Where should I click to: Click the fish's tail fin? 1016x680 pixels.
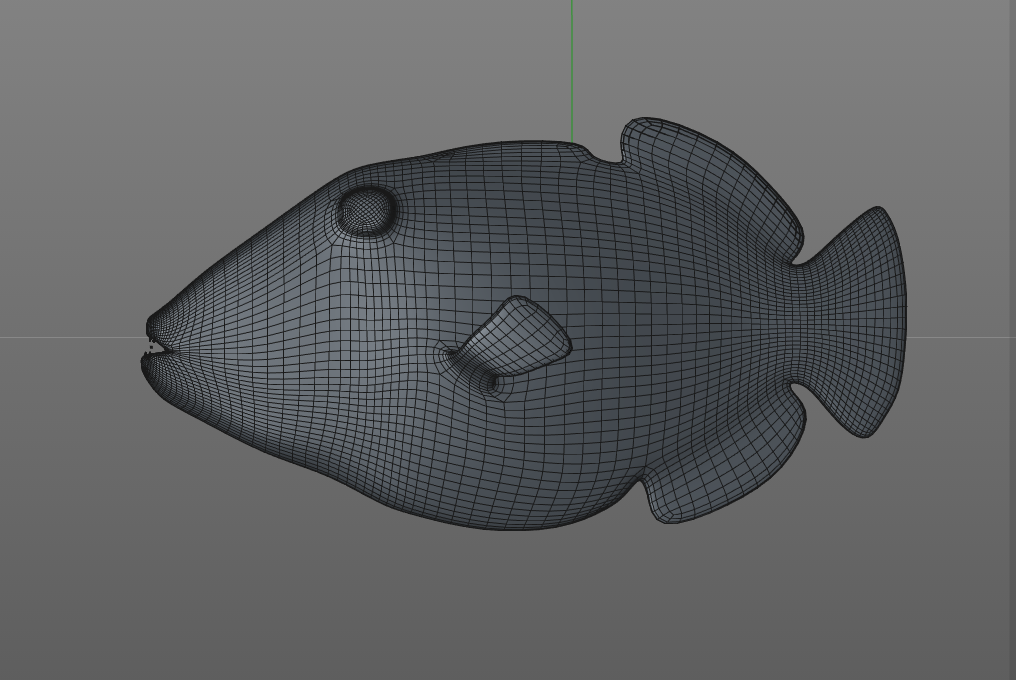click(855, 321)
